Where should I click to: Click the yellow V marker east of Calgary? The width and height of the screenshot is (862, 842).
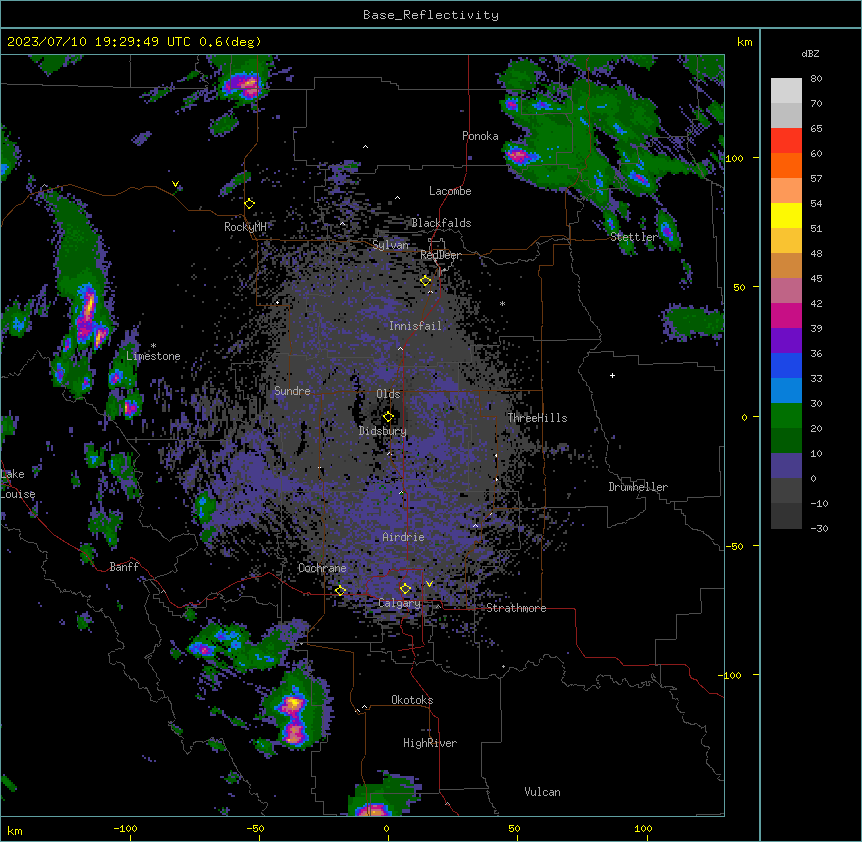[429, 584]
